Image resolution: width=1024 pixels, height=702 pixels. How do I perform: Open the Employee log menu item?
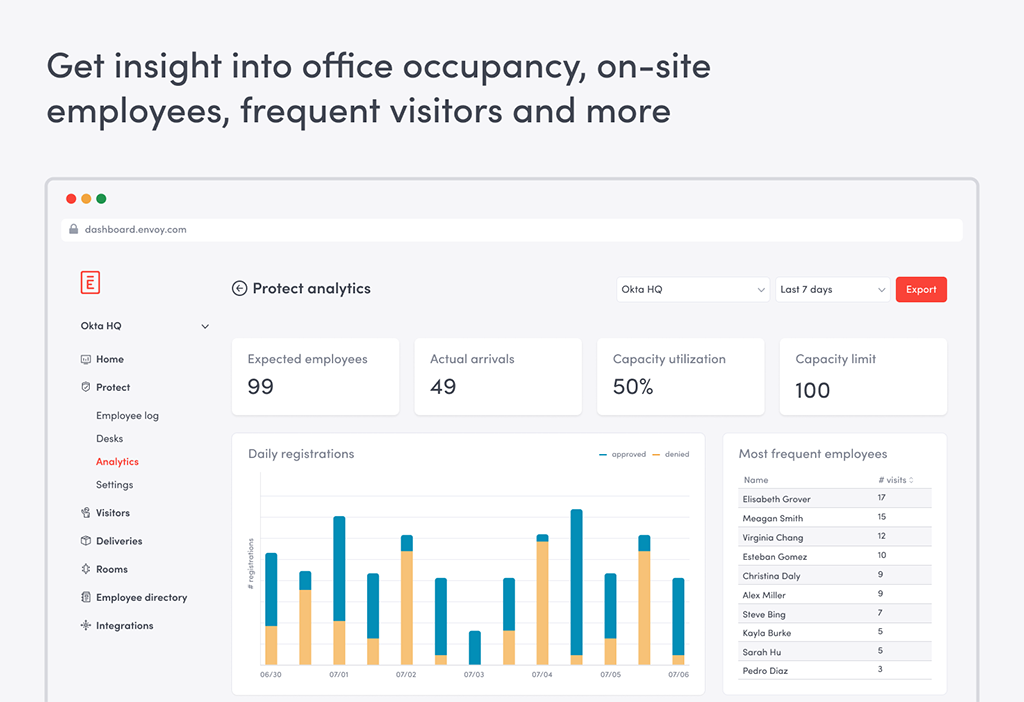coord(127,415)
